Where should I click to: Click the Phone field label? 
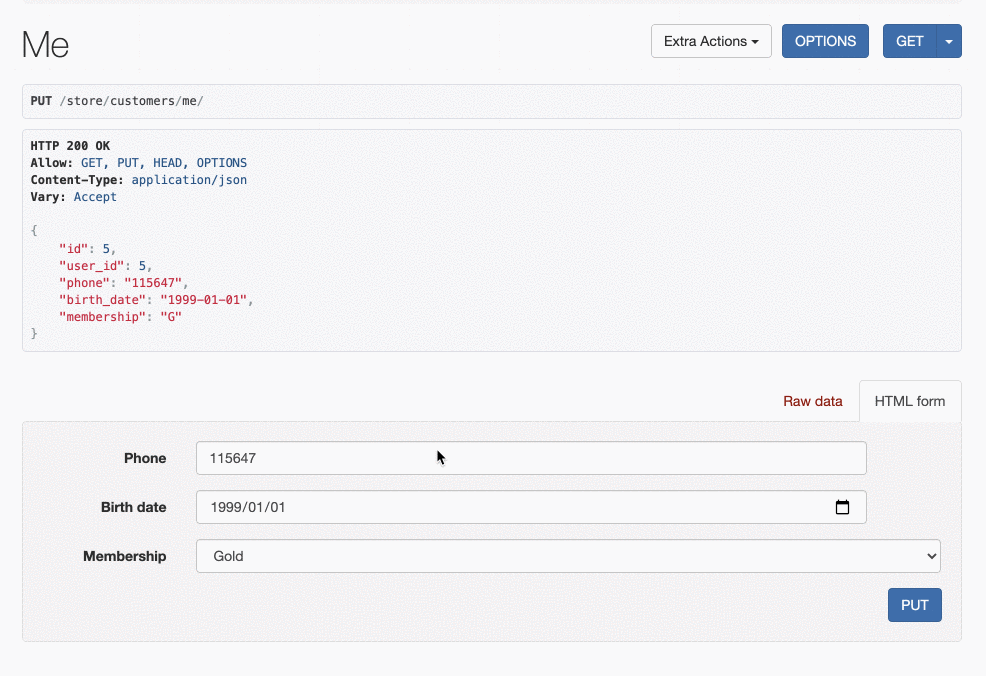point(145,458)
